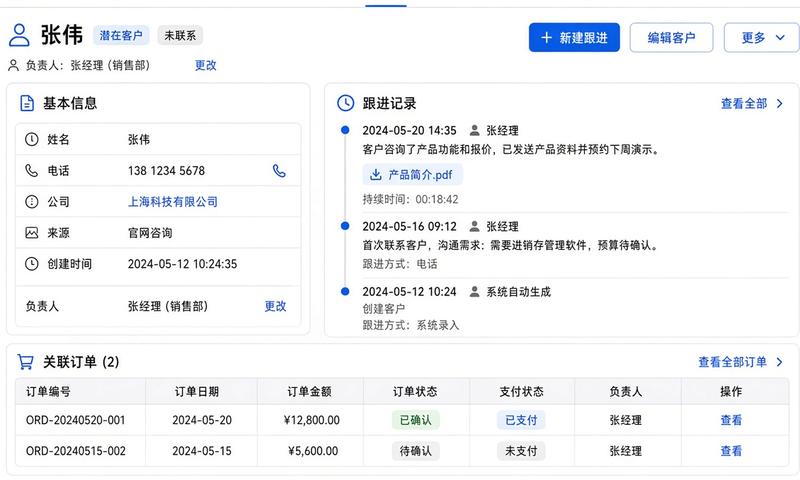The image size is (800, 480).
Task: Click the icon in the 公司 row
Action: [32, 201]
